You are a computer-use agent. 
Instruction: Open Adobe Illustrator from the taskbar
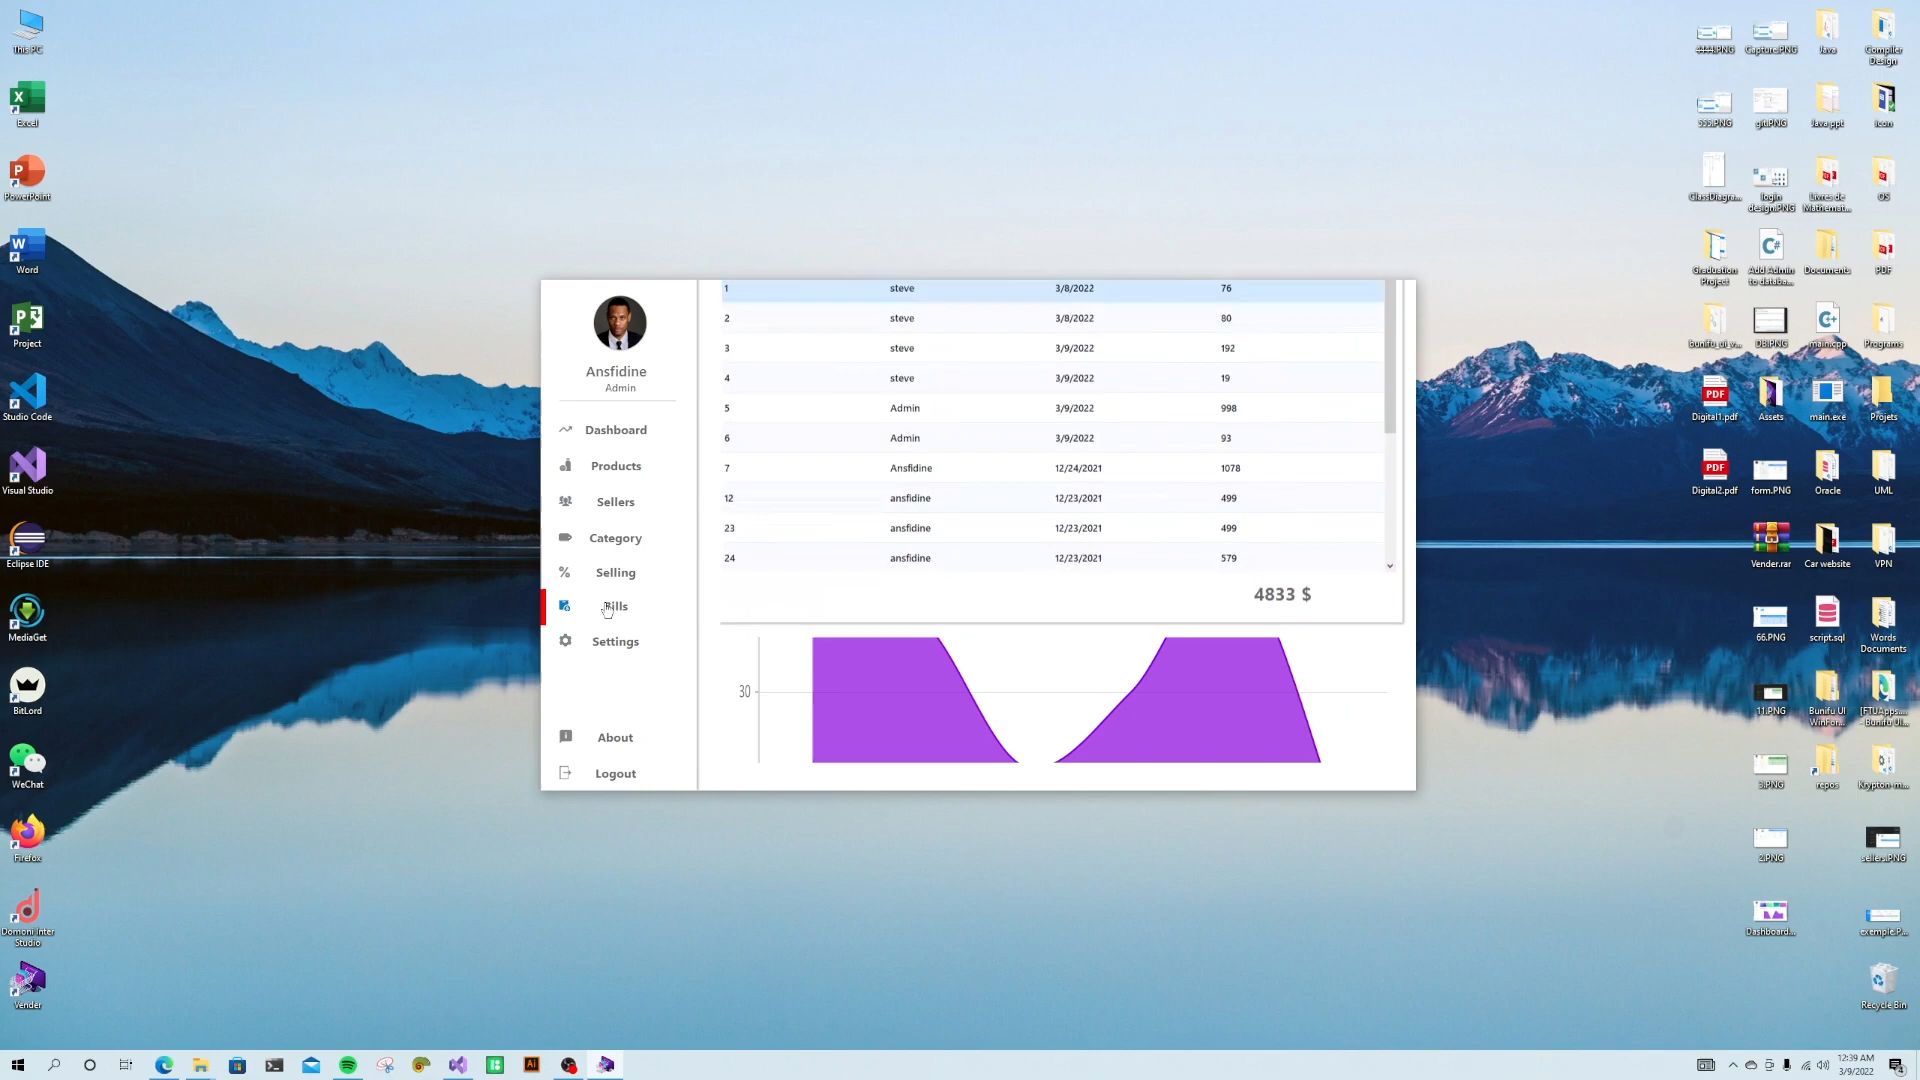point(532,1064)
